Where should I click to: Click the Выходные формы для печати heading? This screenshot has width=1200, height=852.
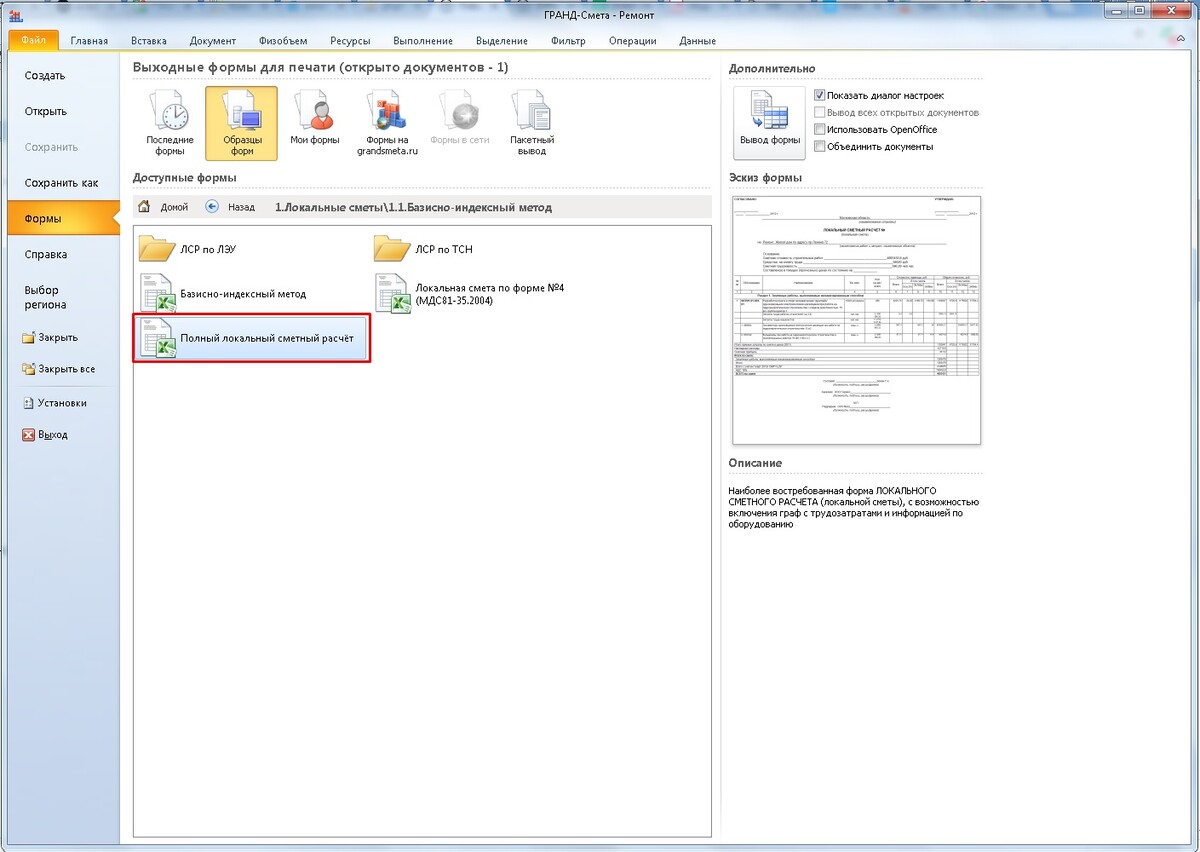(321, 67)
